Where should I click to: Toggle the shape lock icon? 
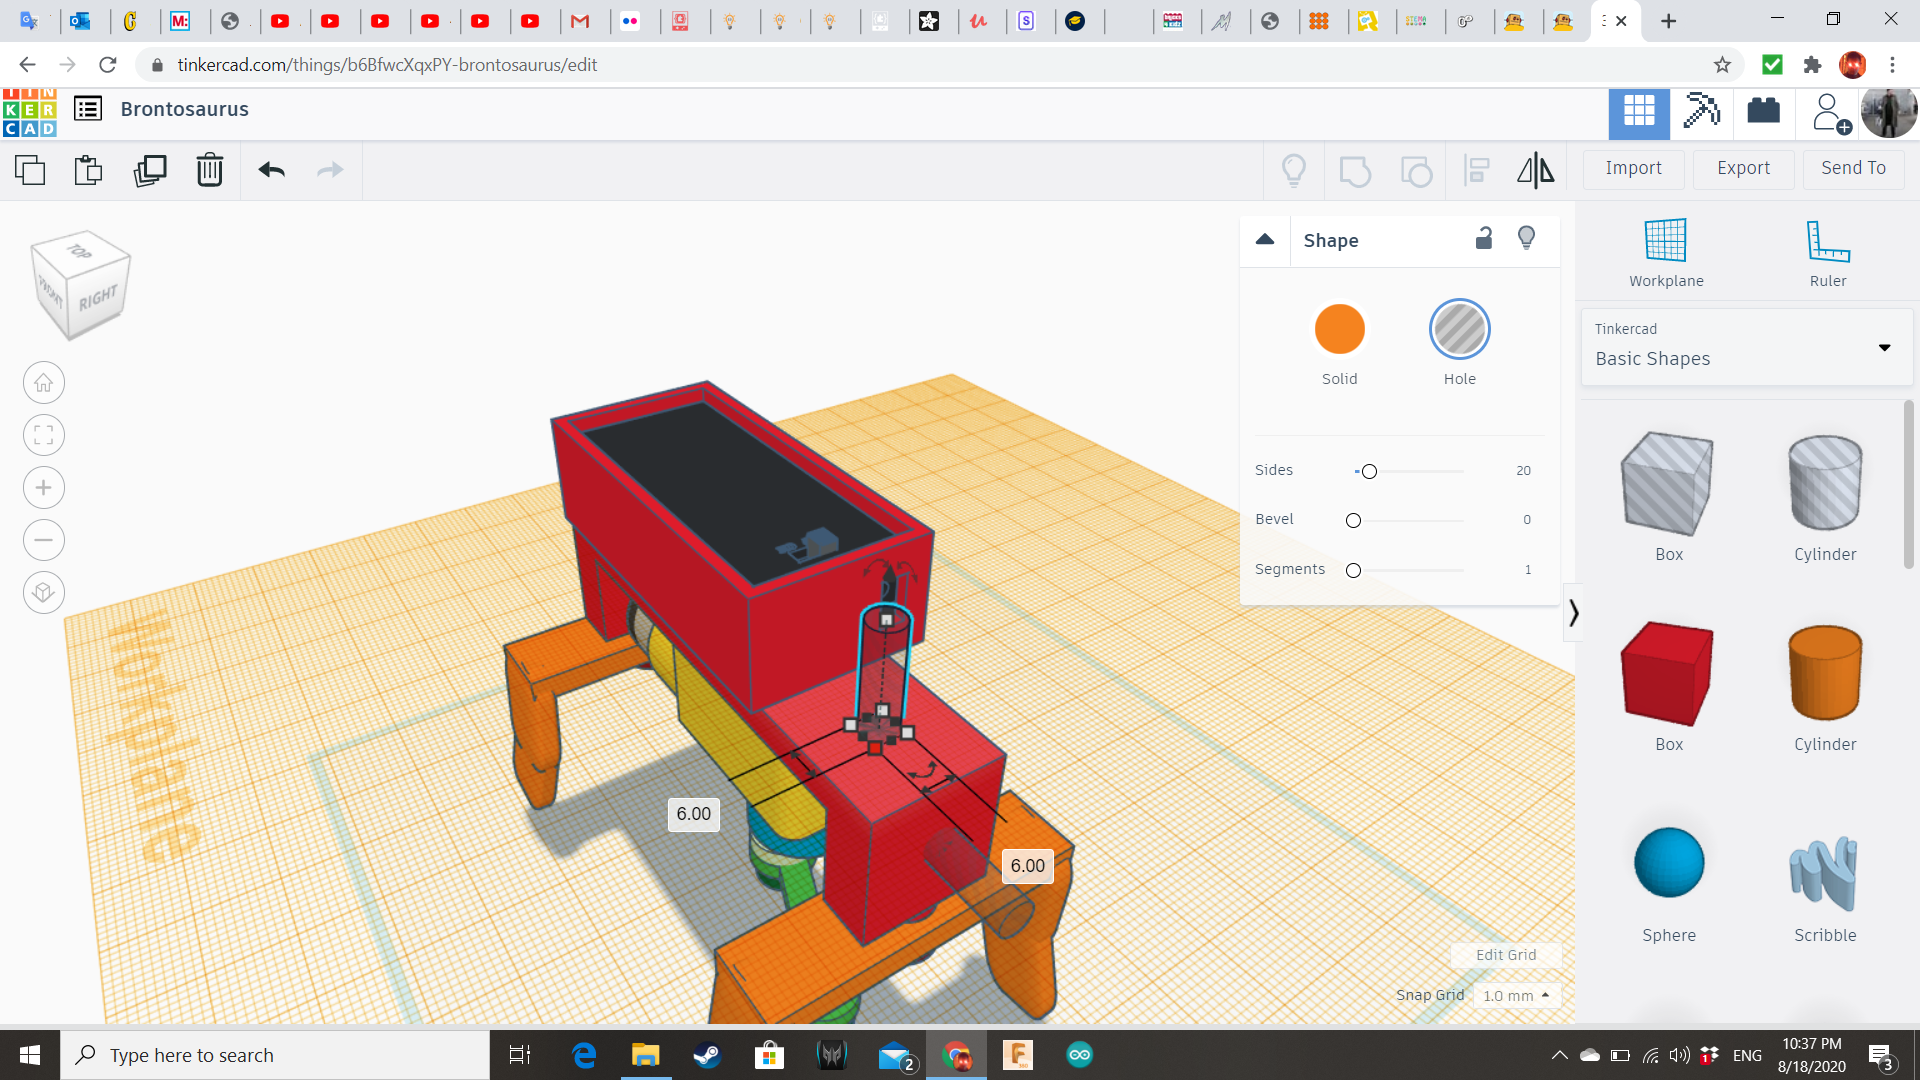click(x=1484, y=238)
